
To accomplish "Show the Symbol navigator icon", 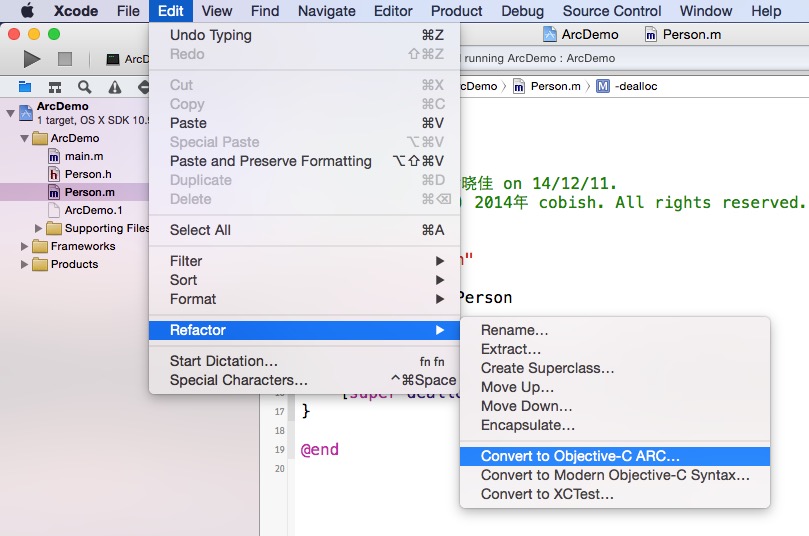I will pos(55,87).
